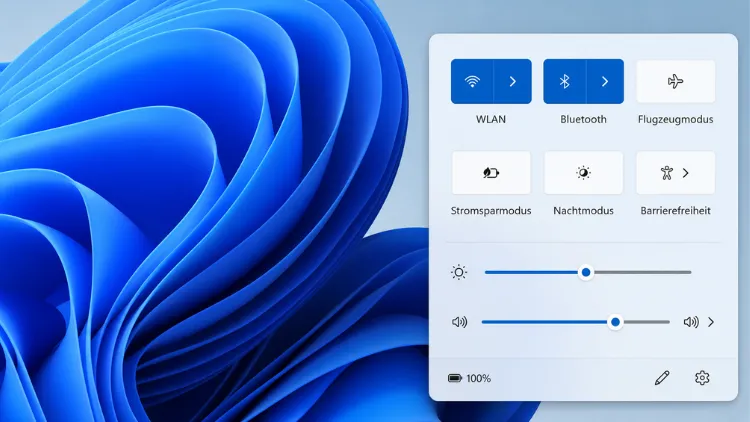Expand the Bluetooth devices chevron
Screen dimensions: 750x422
pyautogui.click(x=605, y=81)
